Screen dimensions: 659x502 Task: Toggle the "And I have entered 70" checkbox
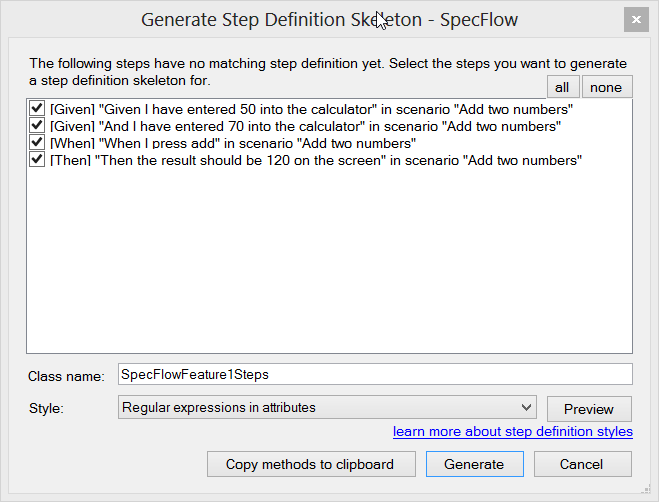(x=37, y=125)
